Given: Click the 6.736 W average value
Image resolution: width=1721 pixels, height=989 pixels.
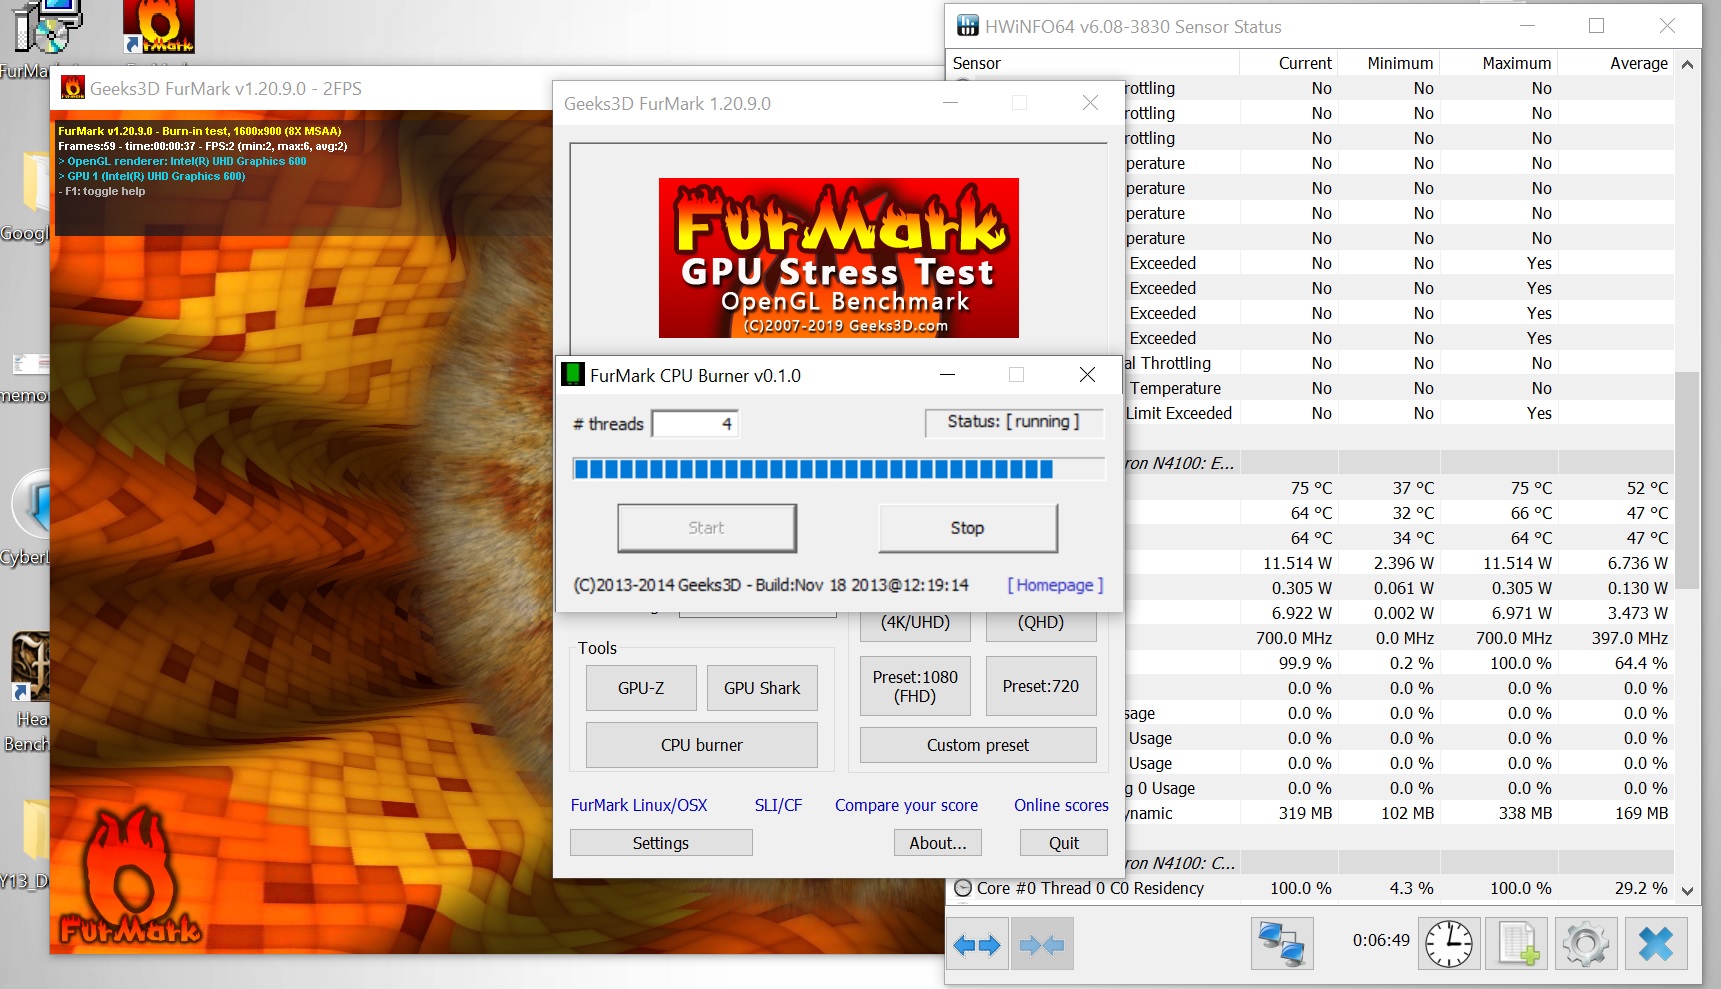Looking at the screenshot, I should [1637, 563].
